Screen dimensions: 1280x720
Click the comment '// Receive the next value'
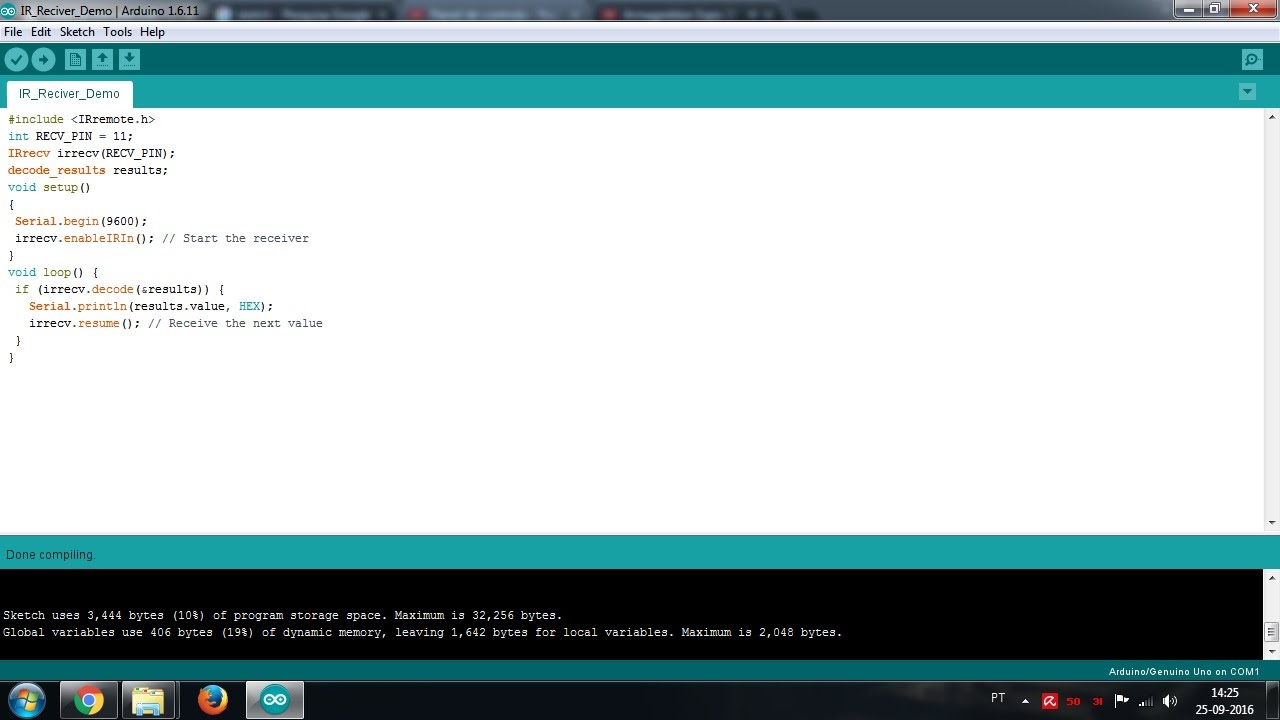(236, 323)
